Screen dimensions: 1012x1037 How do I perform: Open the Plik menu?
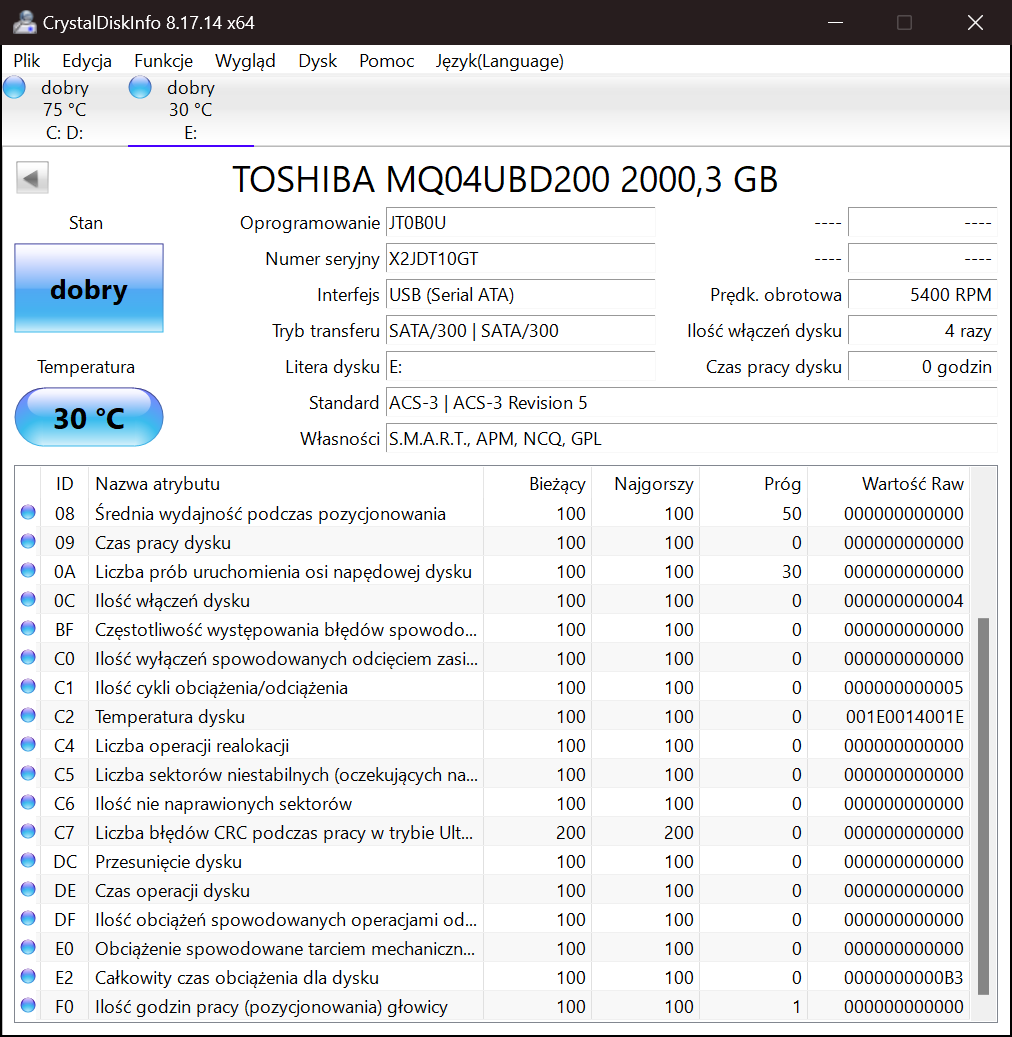[x=26, y=61]
